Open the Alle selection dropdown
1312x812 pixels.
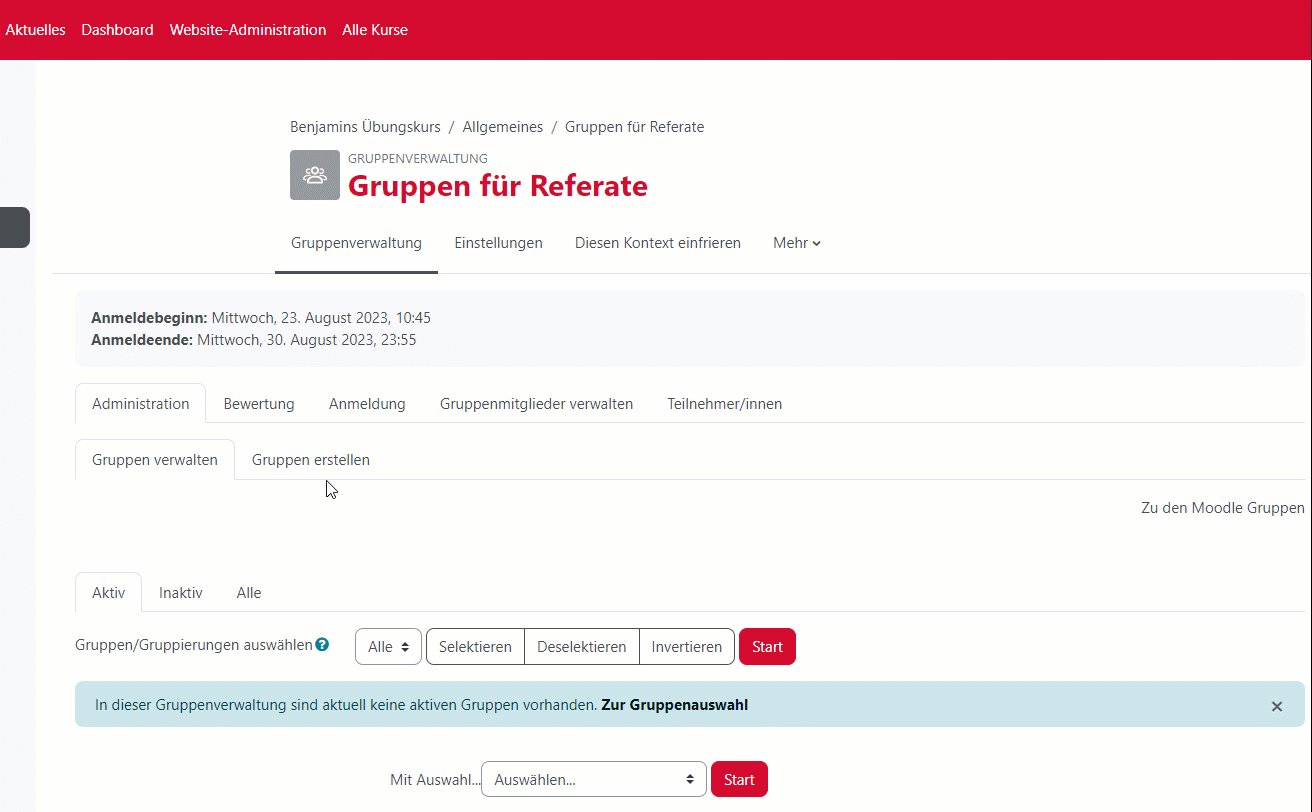click(388, 646)
